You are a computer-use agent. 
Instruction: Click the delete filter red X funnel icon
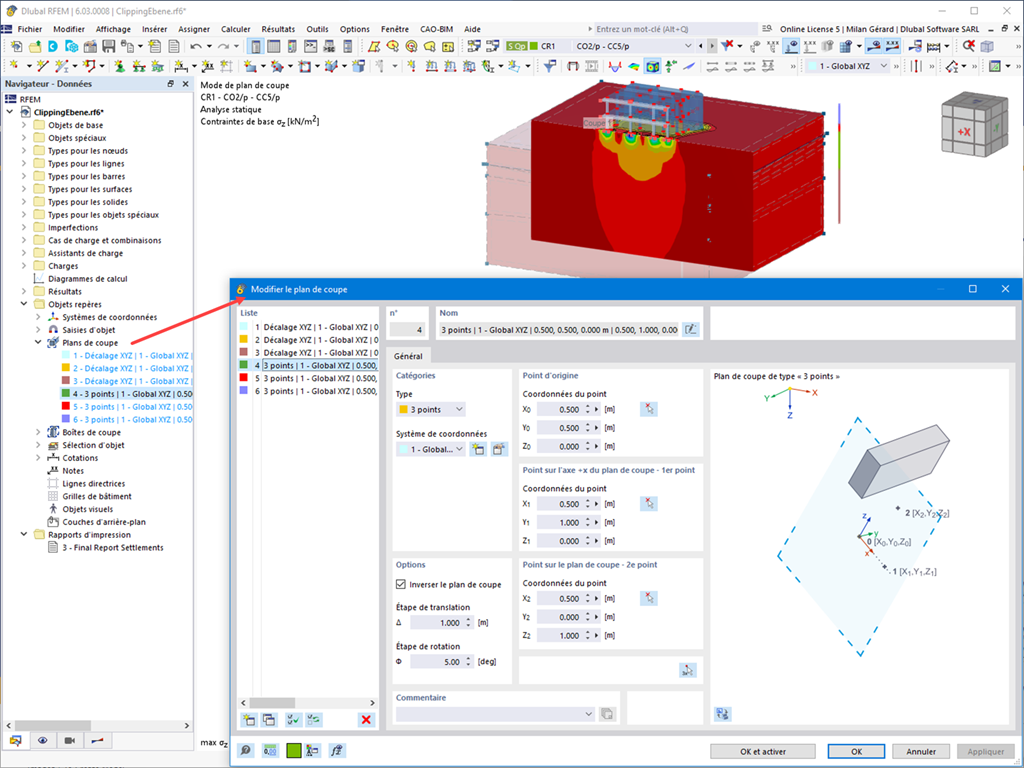click(x=727, y=46)
